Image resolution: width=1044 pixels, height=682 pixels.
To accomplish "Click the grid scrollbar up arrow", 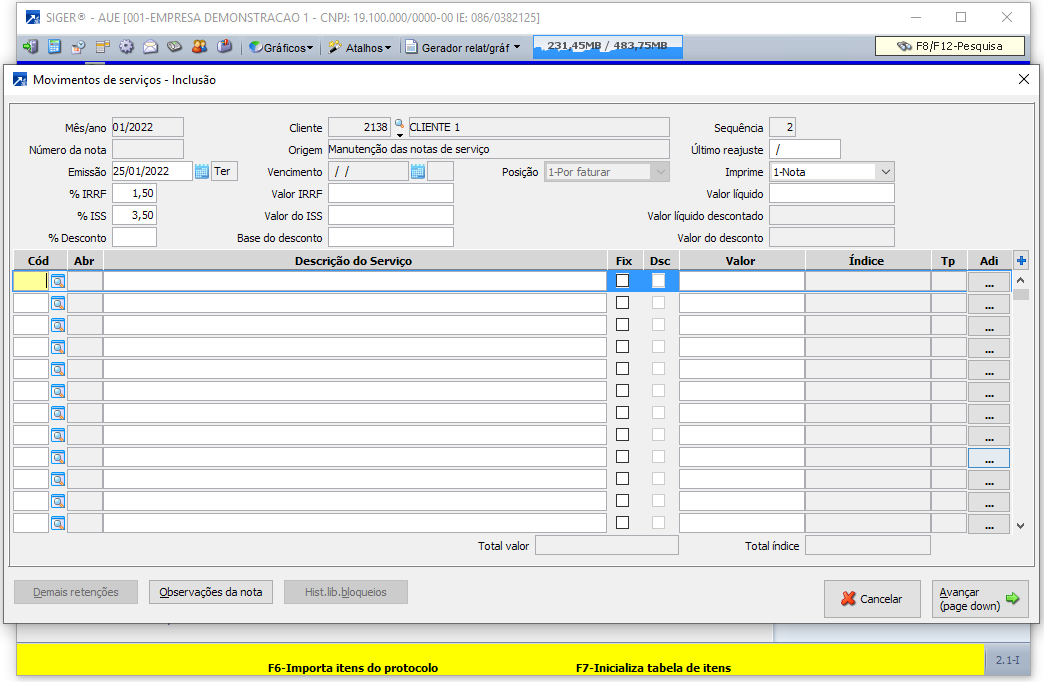I will pos(1021,280).
